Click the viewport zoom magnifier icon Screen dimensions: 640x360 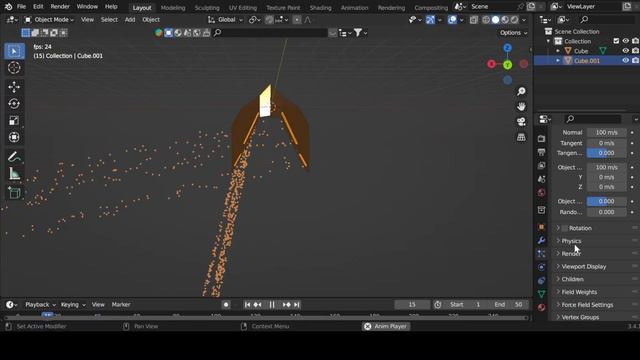(521, 91)
